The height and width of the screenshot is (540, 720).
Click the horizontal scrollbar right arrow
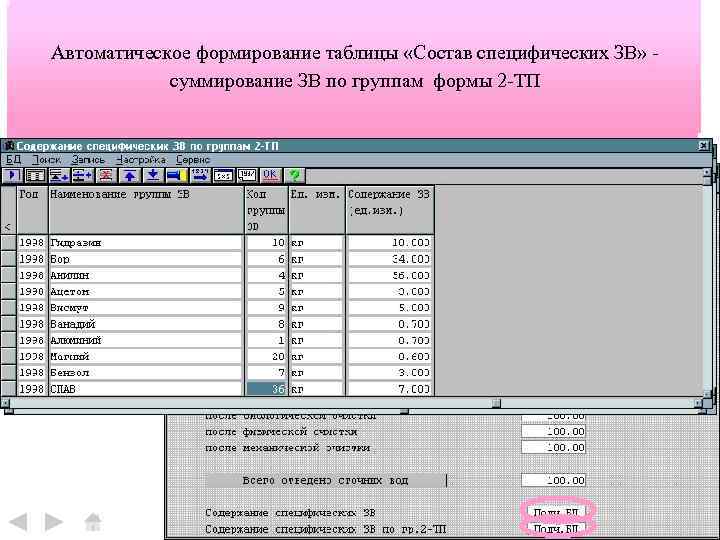point(698,404)
